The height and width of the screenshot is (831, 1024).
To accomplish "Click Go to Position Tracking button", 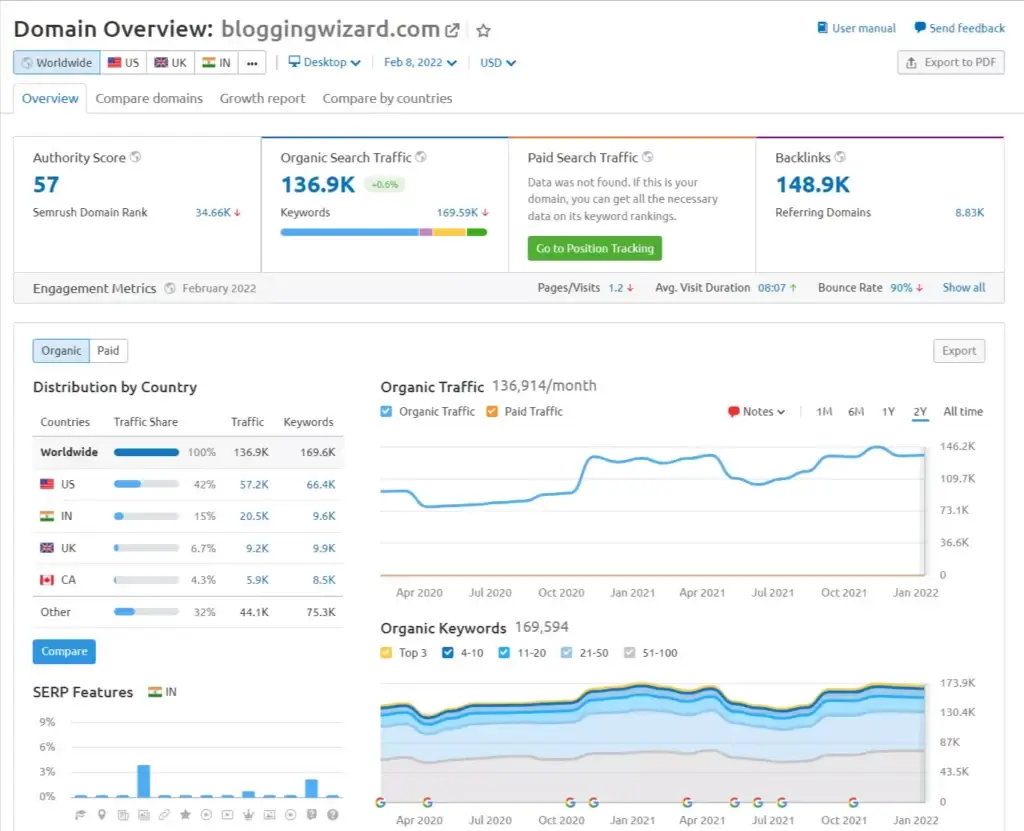I will point(595,248).
